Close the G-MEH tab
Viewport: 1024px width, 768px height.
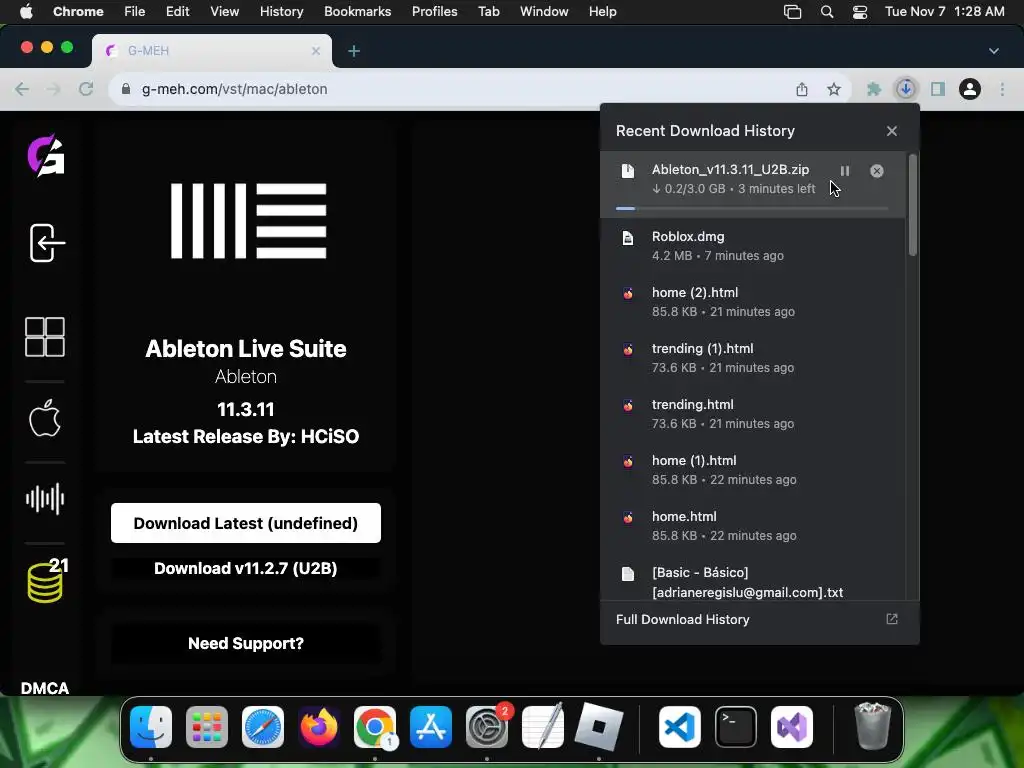click(x=316, y=51)
